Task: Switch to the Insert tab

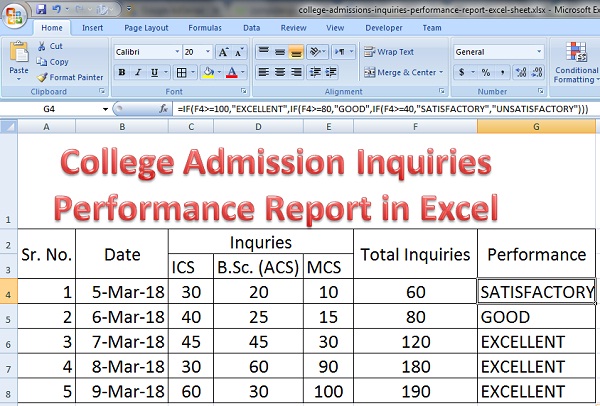Action: 92,28
